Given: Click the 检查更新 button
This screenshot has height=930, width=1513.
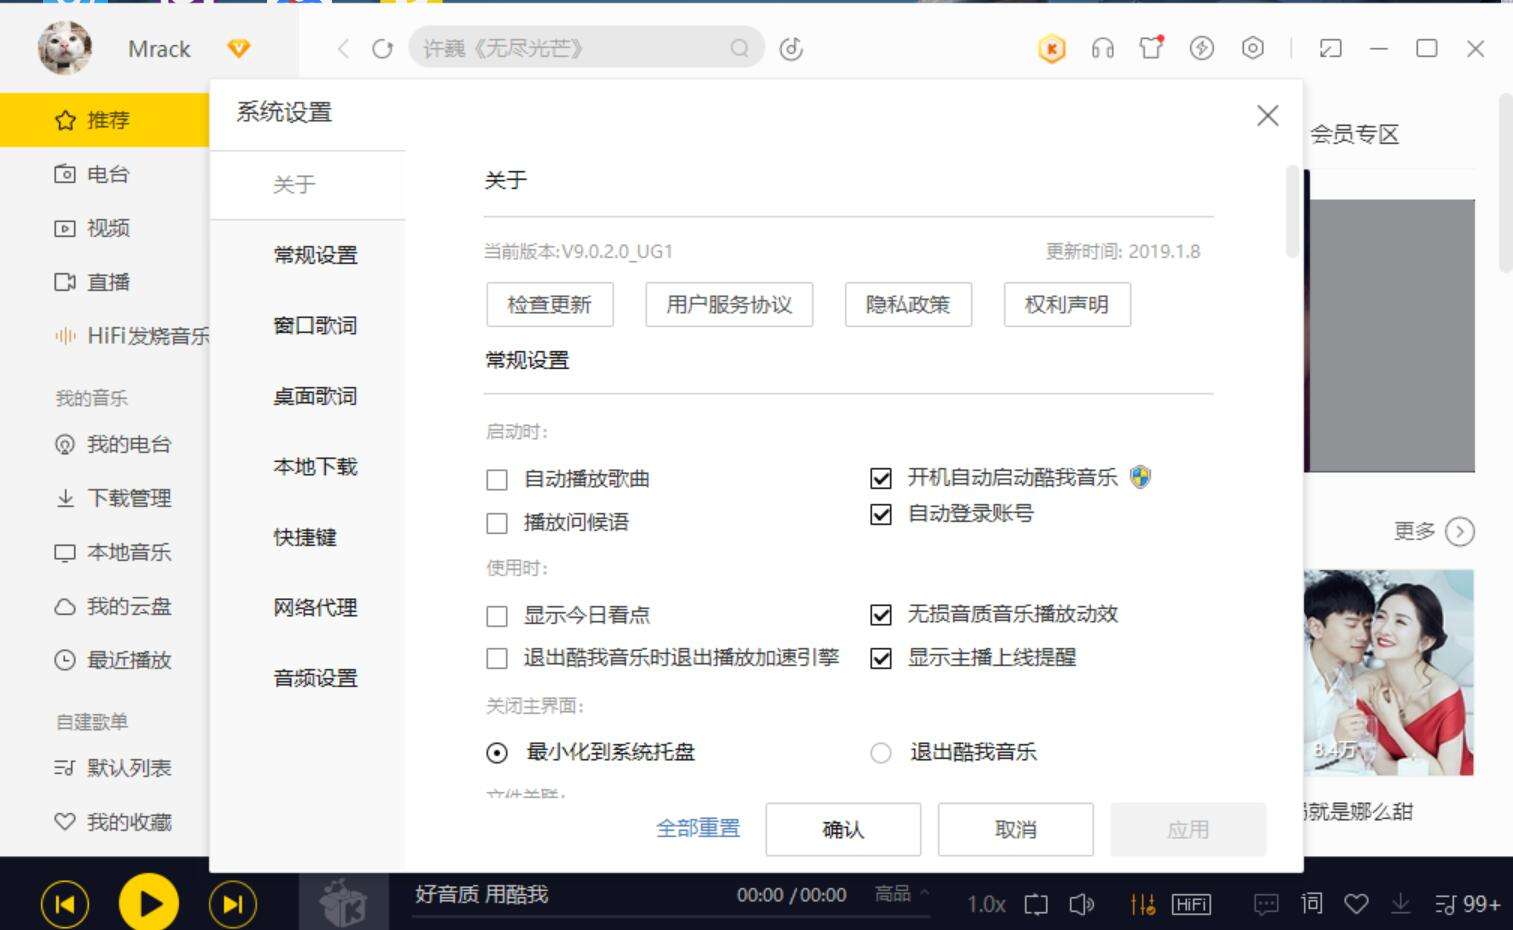Looking at the screenshot, I should coord(550,304).
